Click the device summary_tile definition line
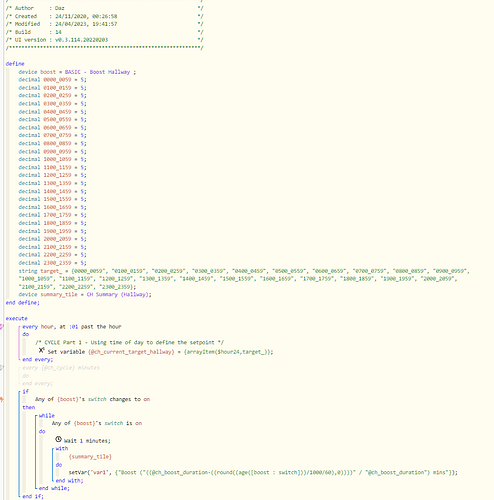 85,295
